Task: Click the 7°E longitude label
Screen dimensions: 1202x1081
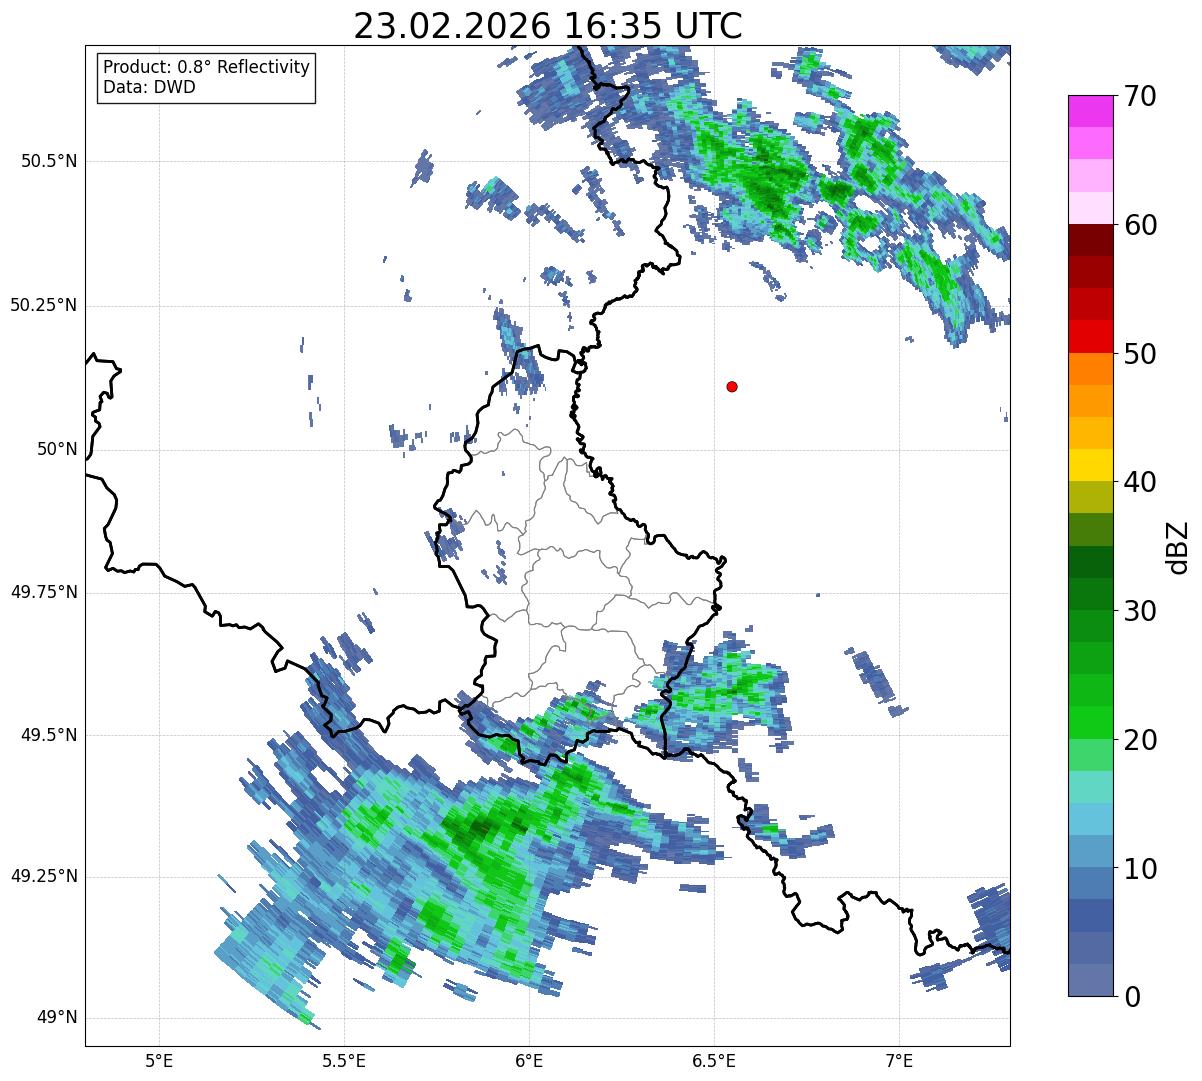Action: point(899,1060)
